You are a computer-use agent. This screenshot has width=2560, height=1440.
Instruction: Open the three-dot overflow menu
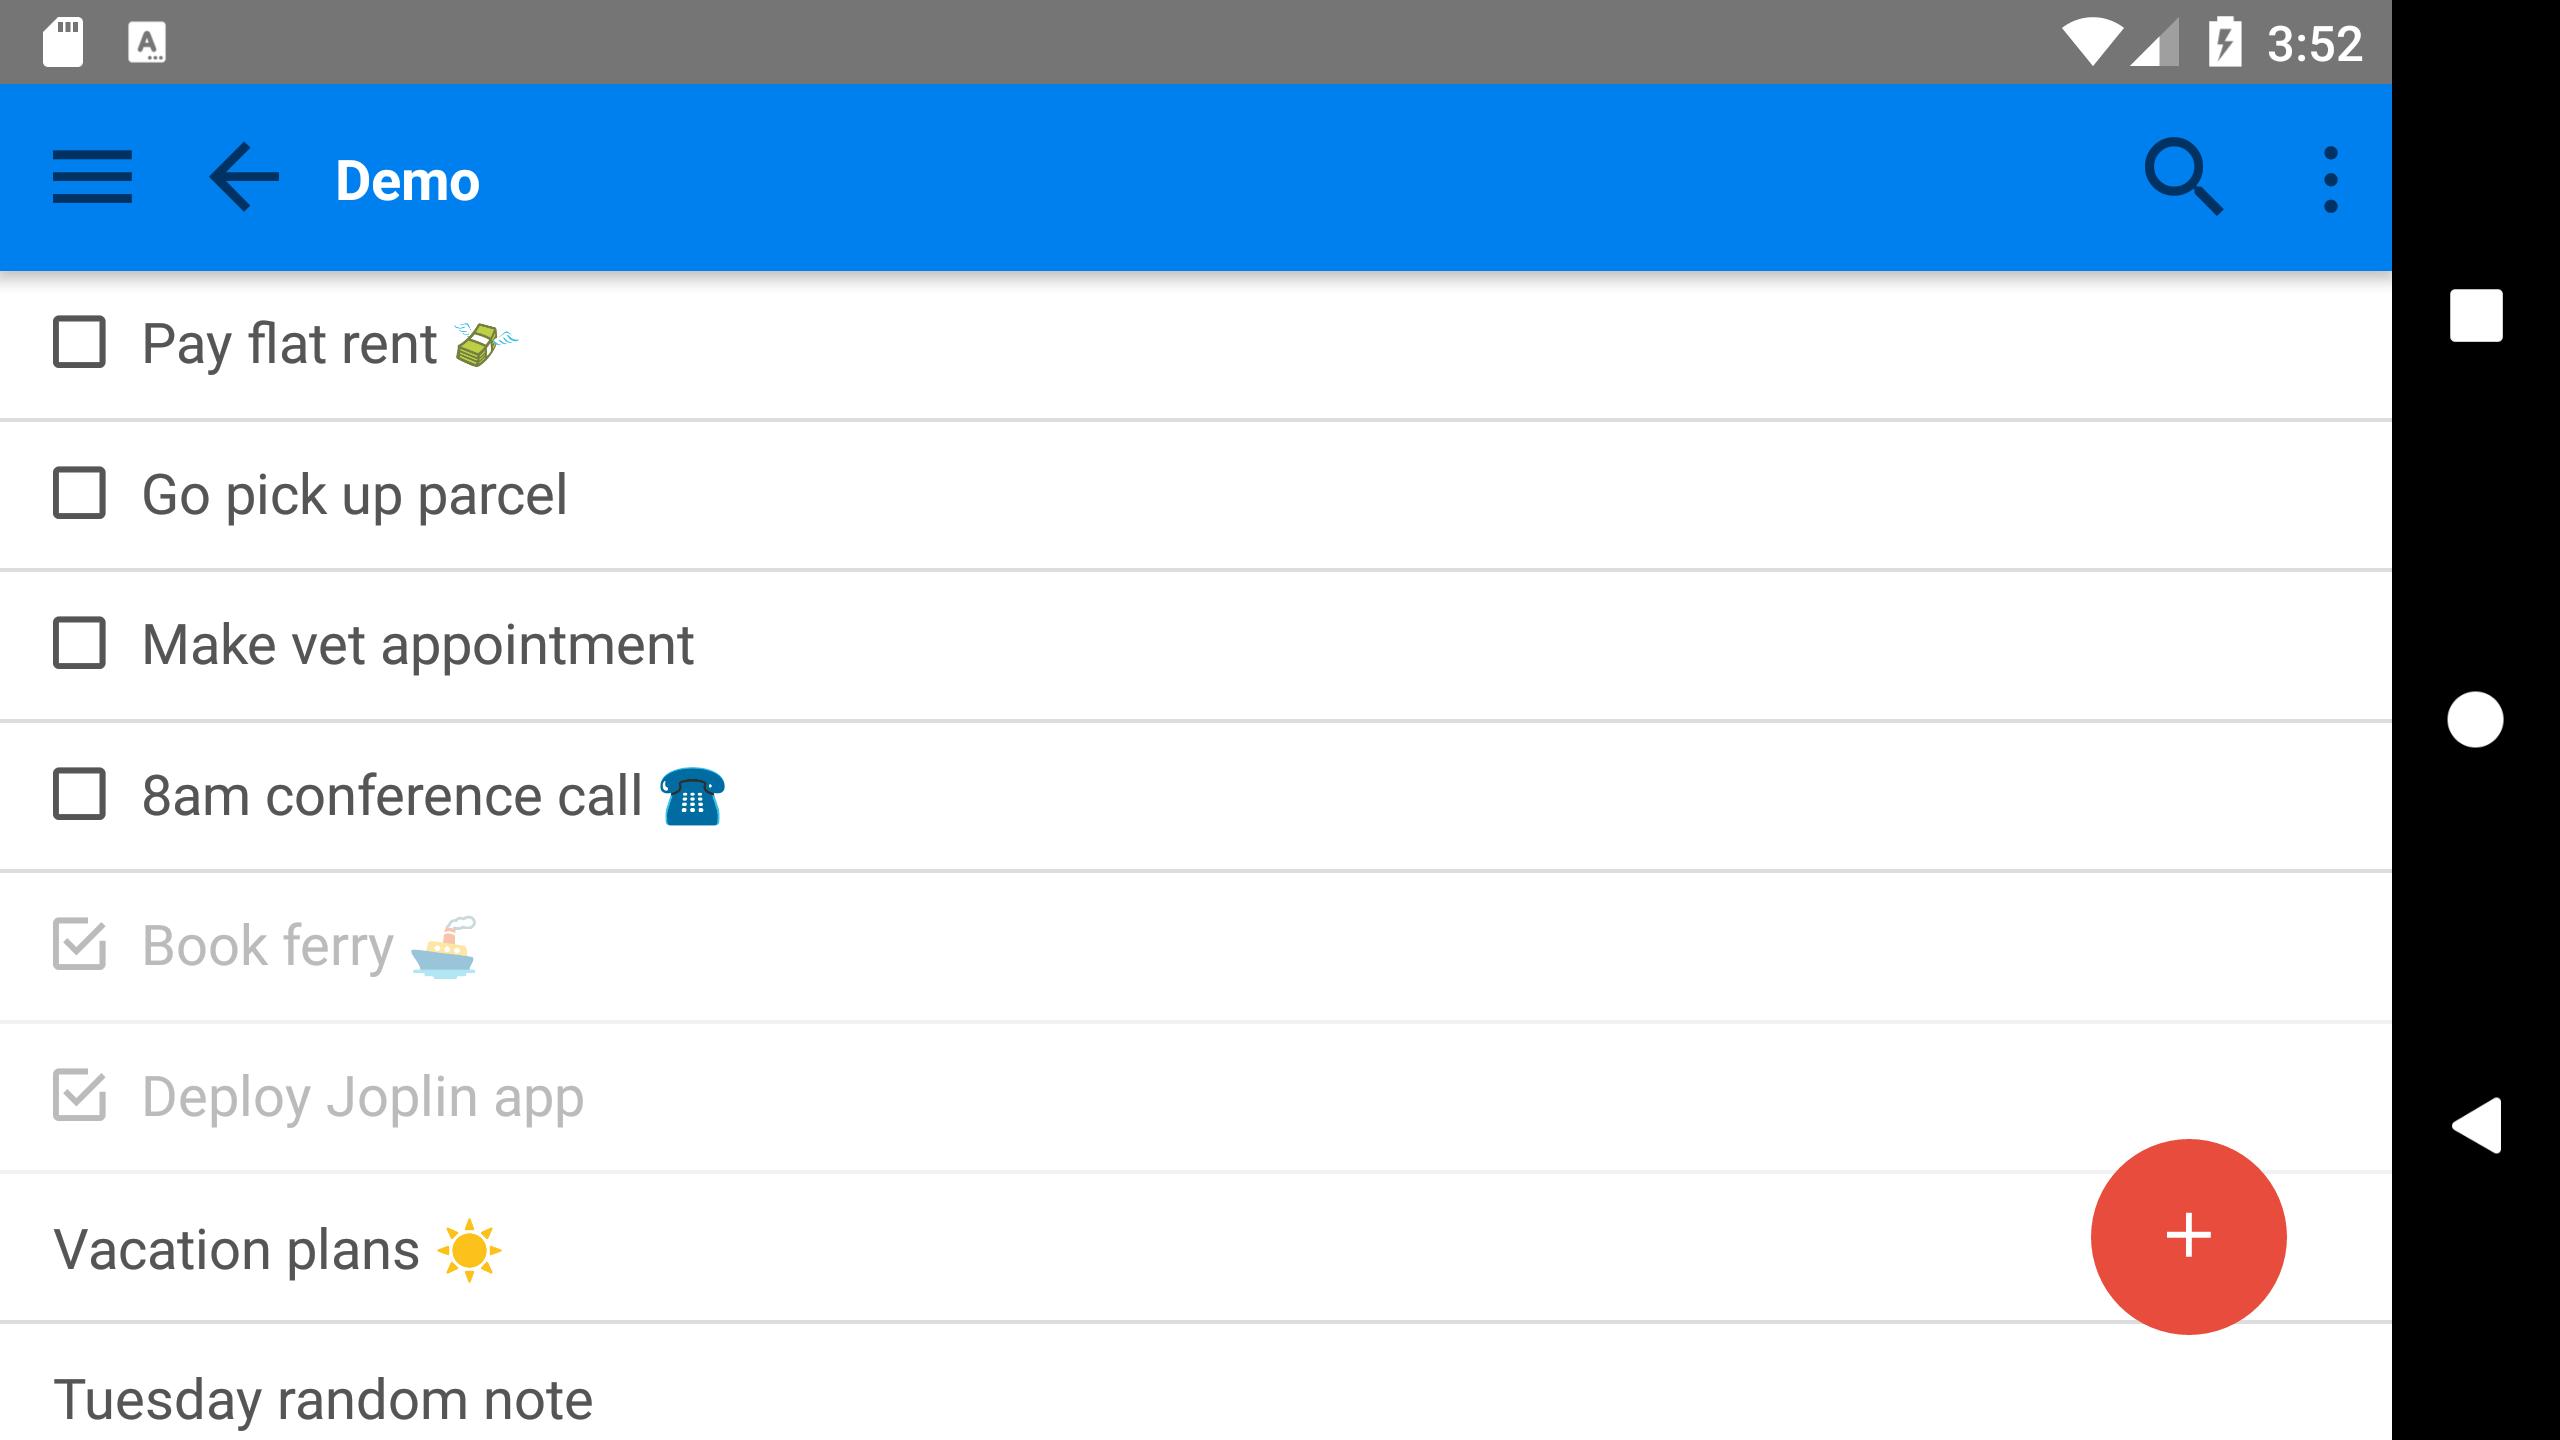tap(2331, 179)
